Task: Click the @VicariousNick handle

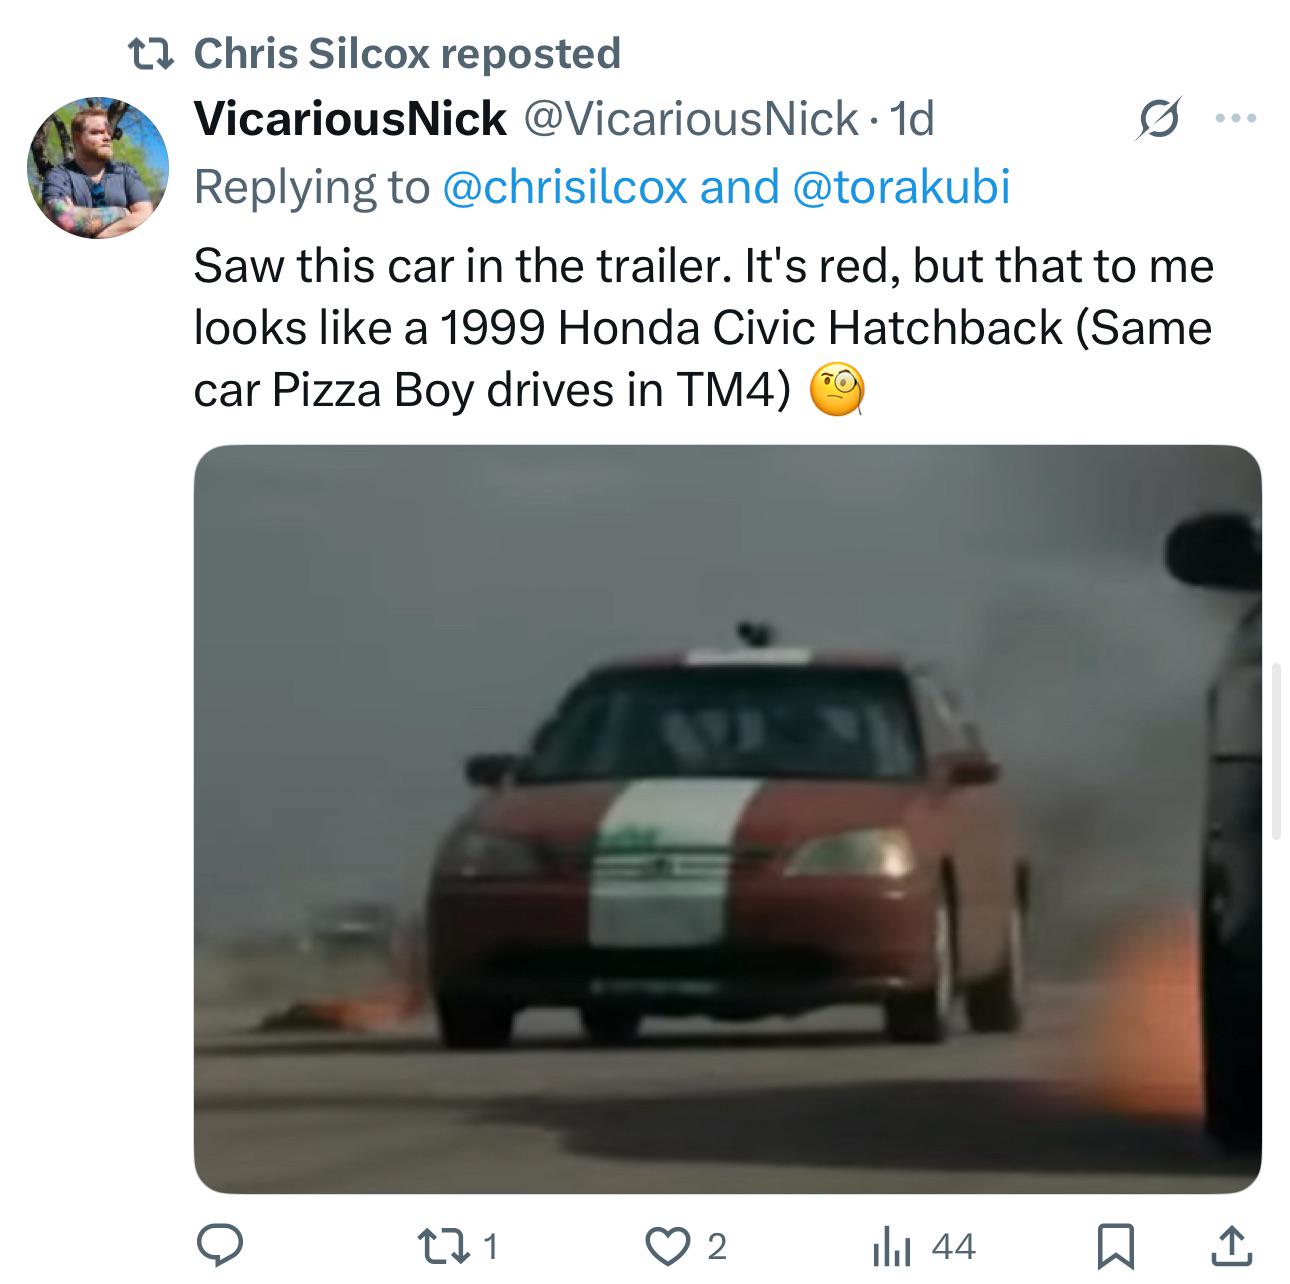Action: 691,119
